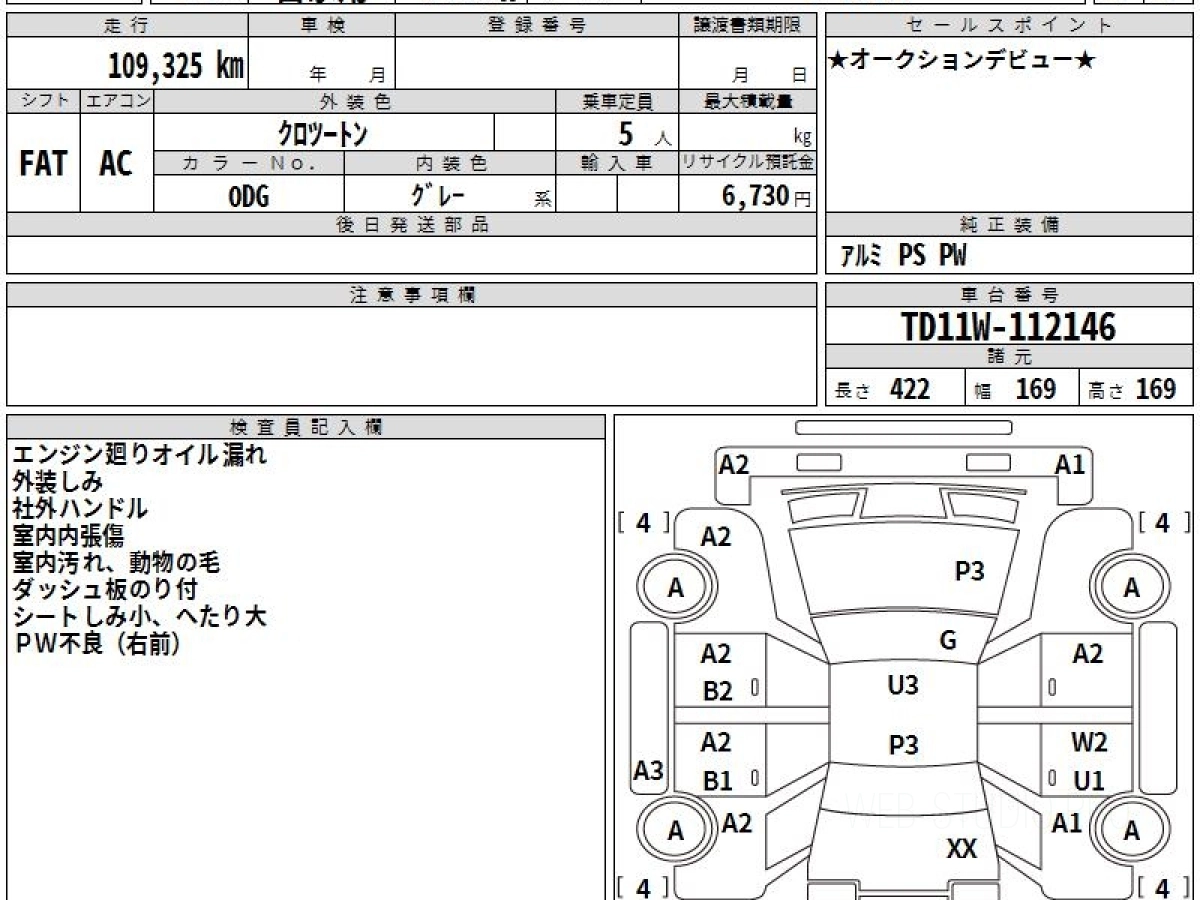
Task: Click the 車検 header cell
Action: click(321, 26)
